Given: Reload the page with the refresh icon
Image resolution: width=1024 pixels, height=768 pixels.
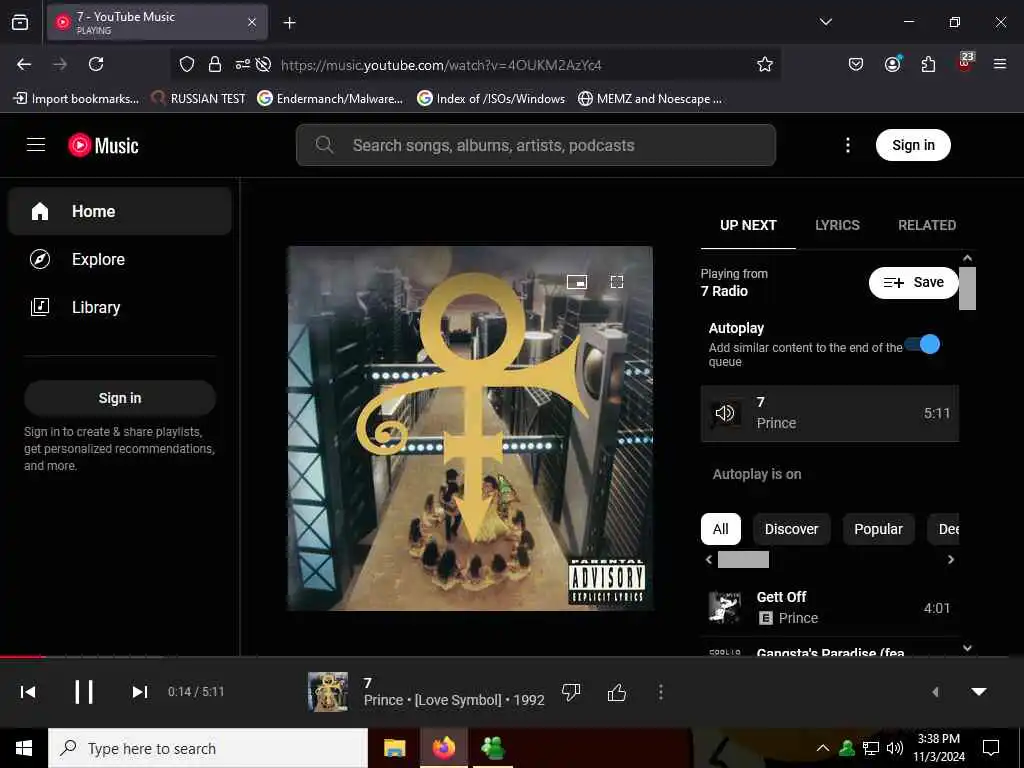Looking at the screenshot, I should click(96, 64).
